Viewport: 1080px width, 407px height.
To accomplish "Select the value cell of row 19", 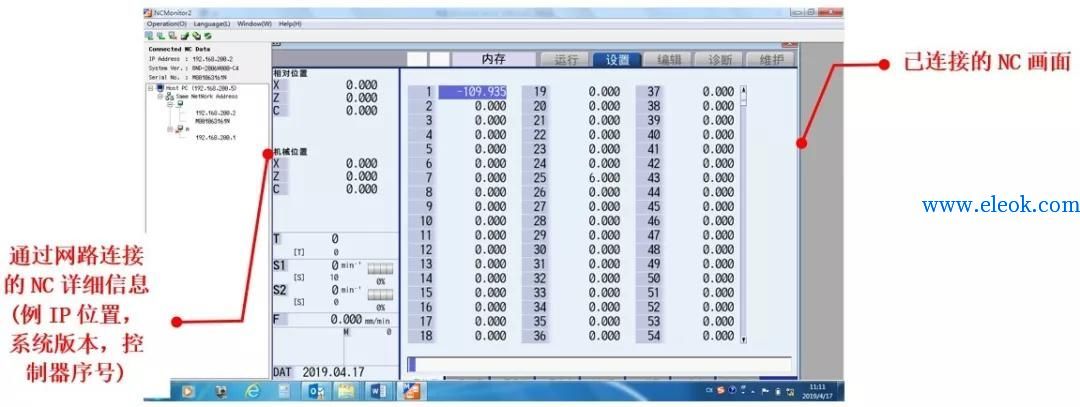I will (604, 92).
